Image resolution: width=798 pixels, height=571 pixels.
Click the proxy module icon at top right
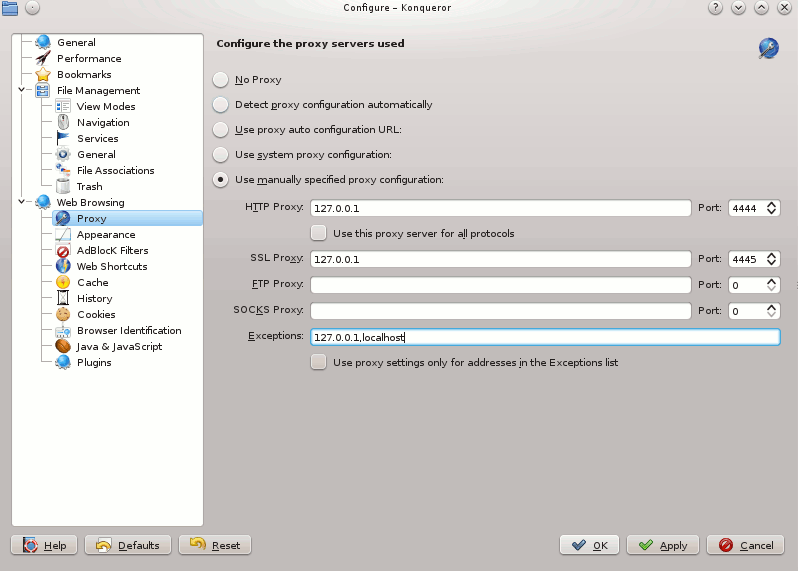pos(768,48)
